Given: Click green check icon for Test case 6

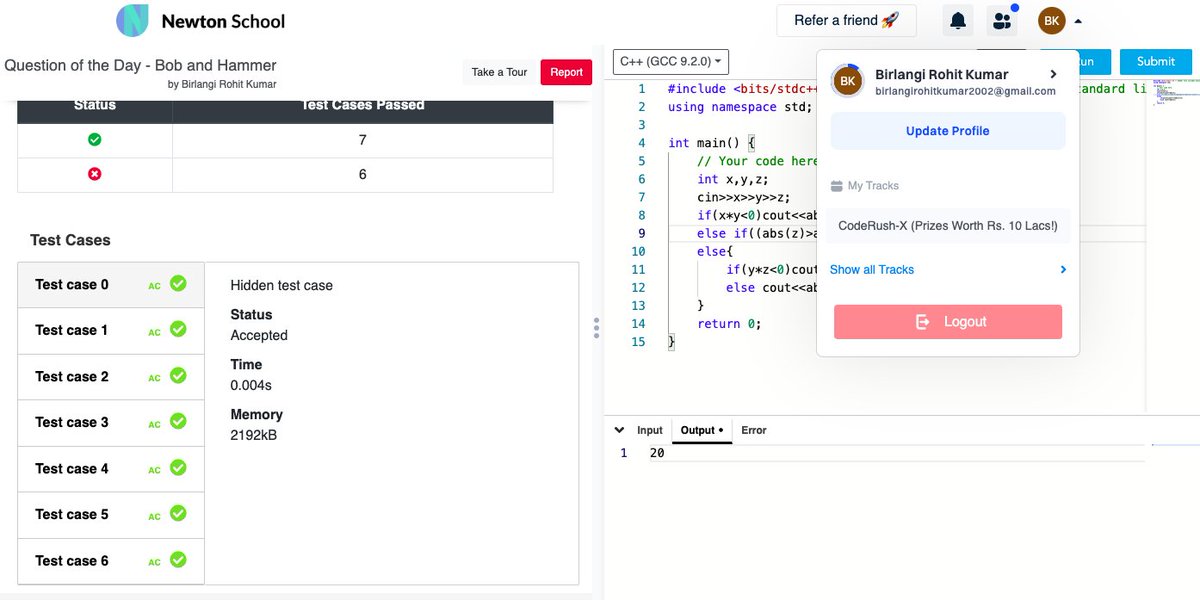Looking at the screenshot, I should (x=178, y=560).
